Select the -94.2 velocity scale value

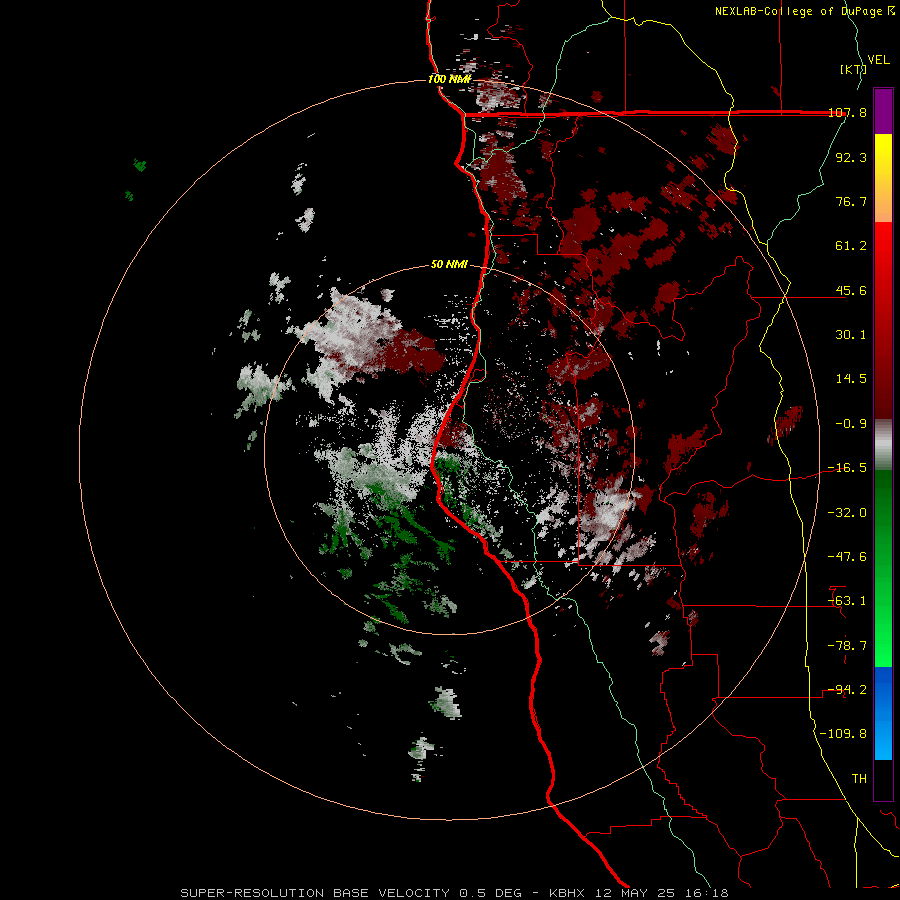click(x=847, y=690)
